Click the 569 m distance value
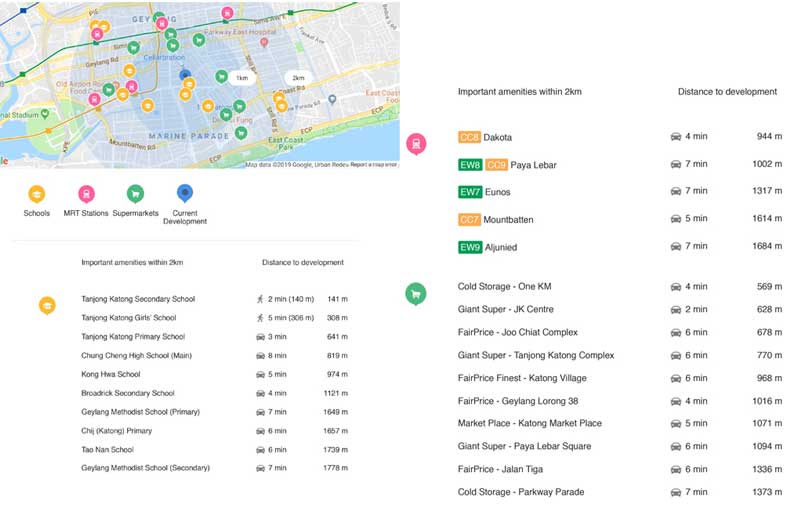Viewport: 800px width, 507px height. (x=769, y=287)
